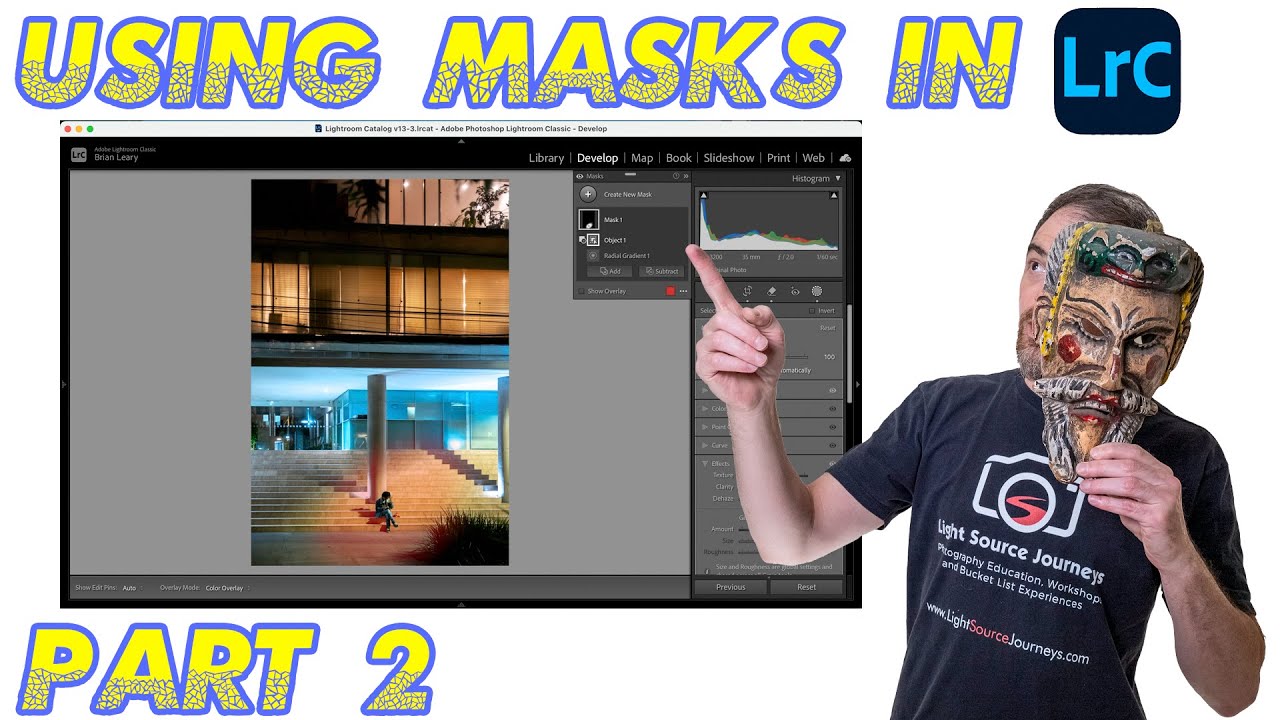The width and height of the screenshot is (1280, 720).
Task: Click the macOS yellow minimize button
Action: click(79, 129)
